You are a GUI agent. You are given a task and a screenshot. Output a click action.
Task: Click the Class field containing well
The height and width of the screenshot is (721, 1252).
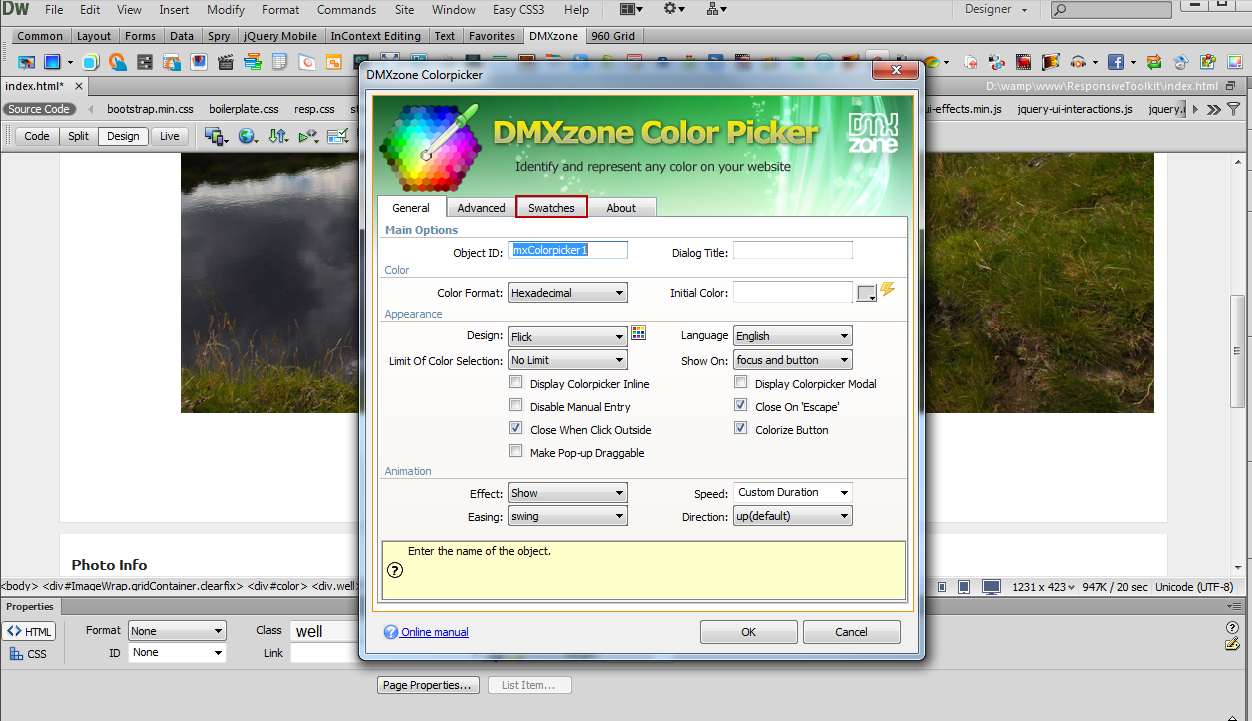coord(324,631)
